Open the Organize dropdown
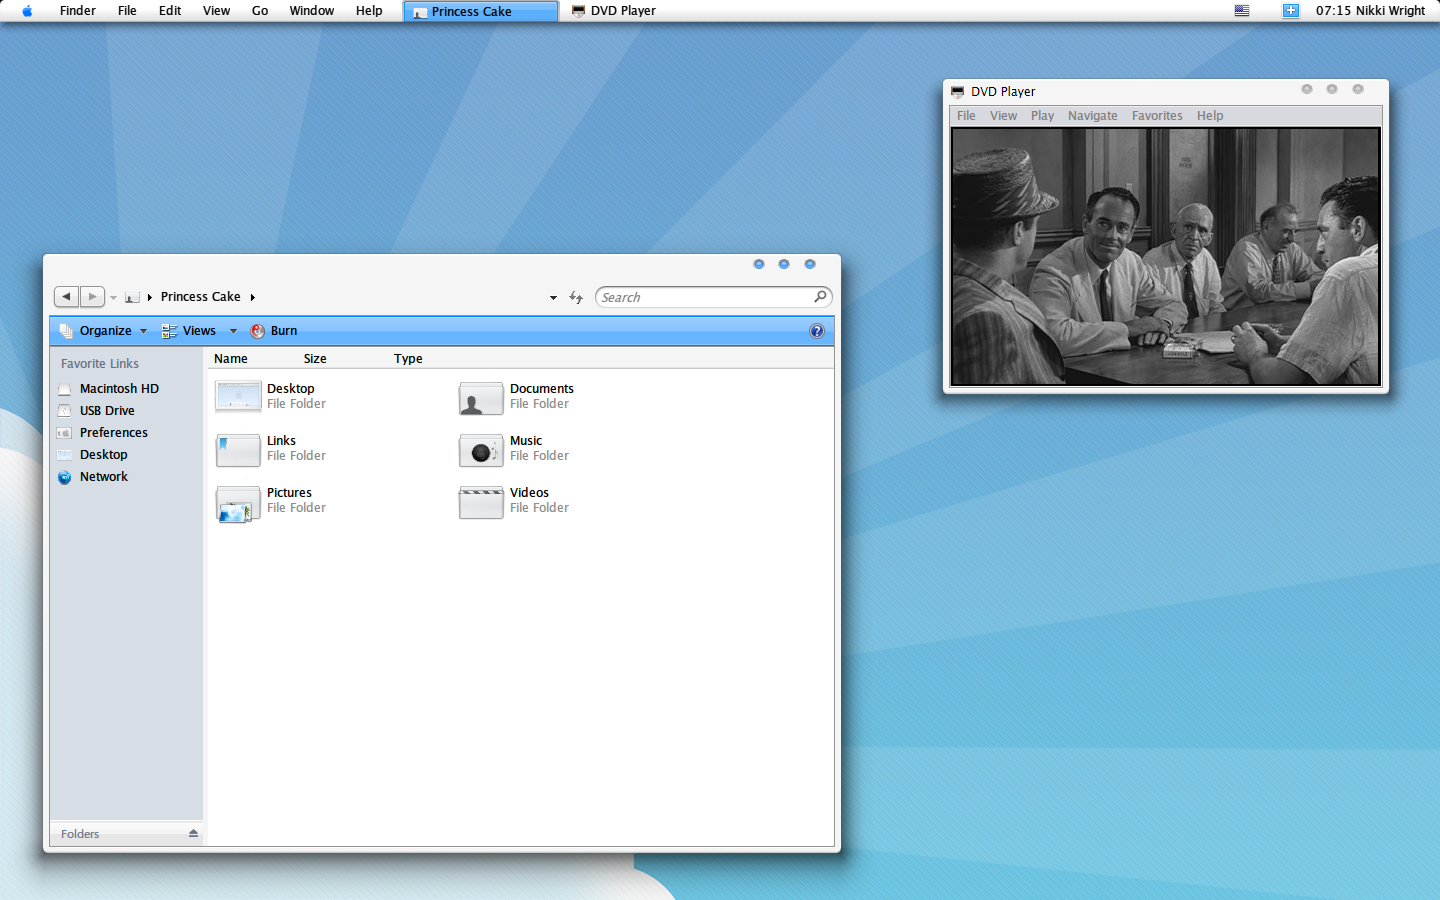The image size is (1440, 900). pyautogui.click(x=104, y=331)
